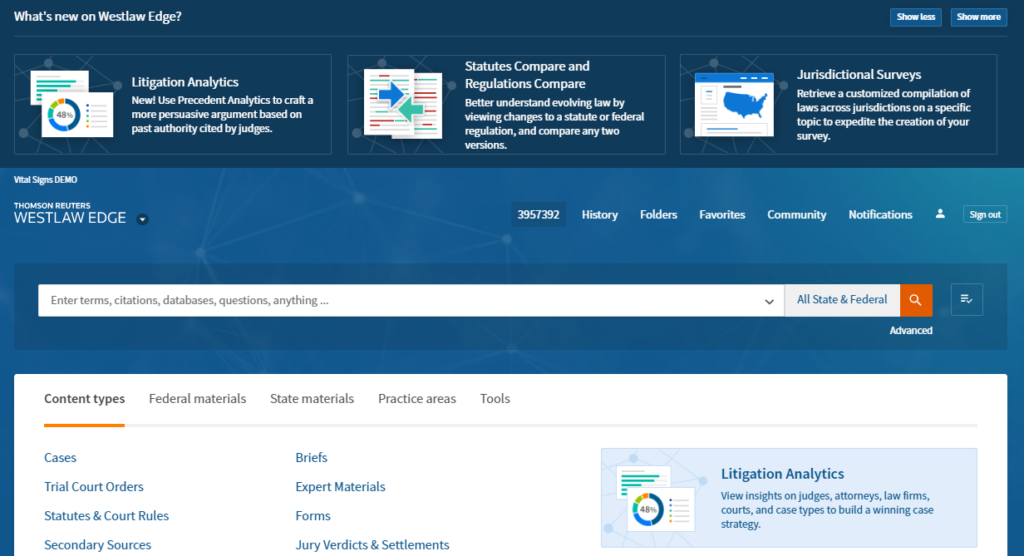Screen dimensions: 1024x556
Task: Click into the main search text field
Action: tap(400, 301)
